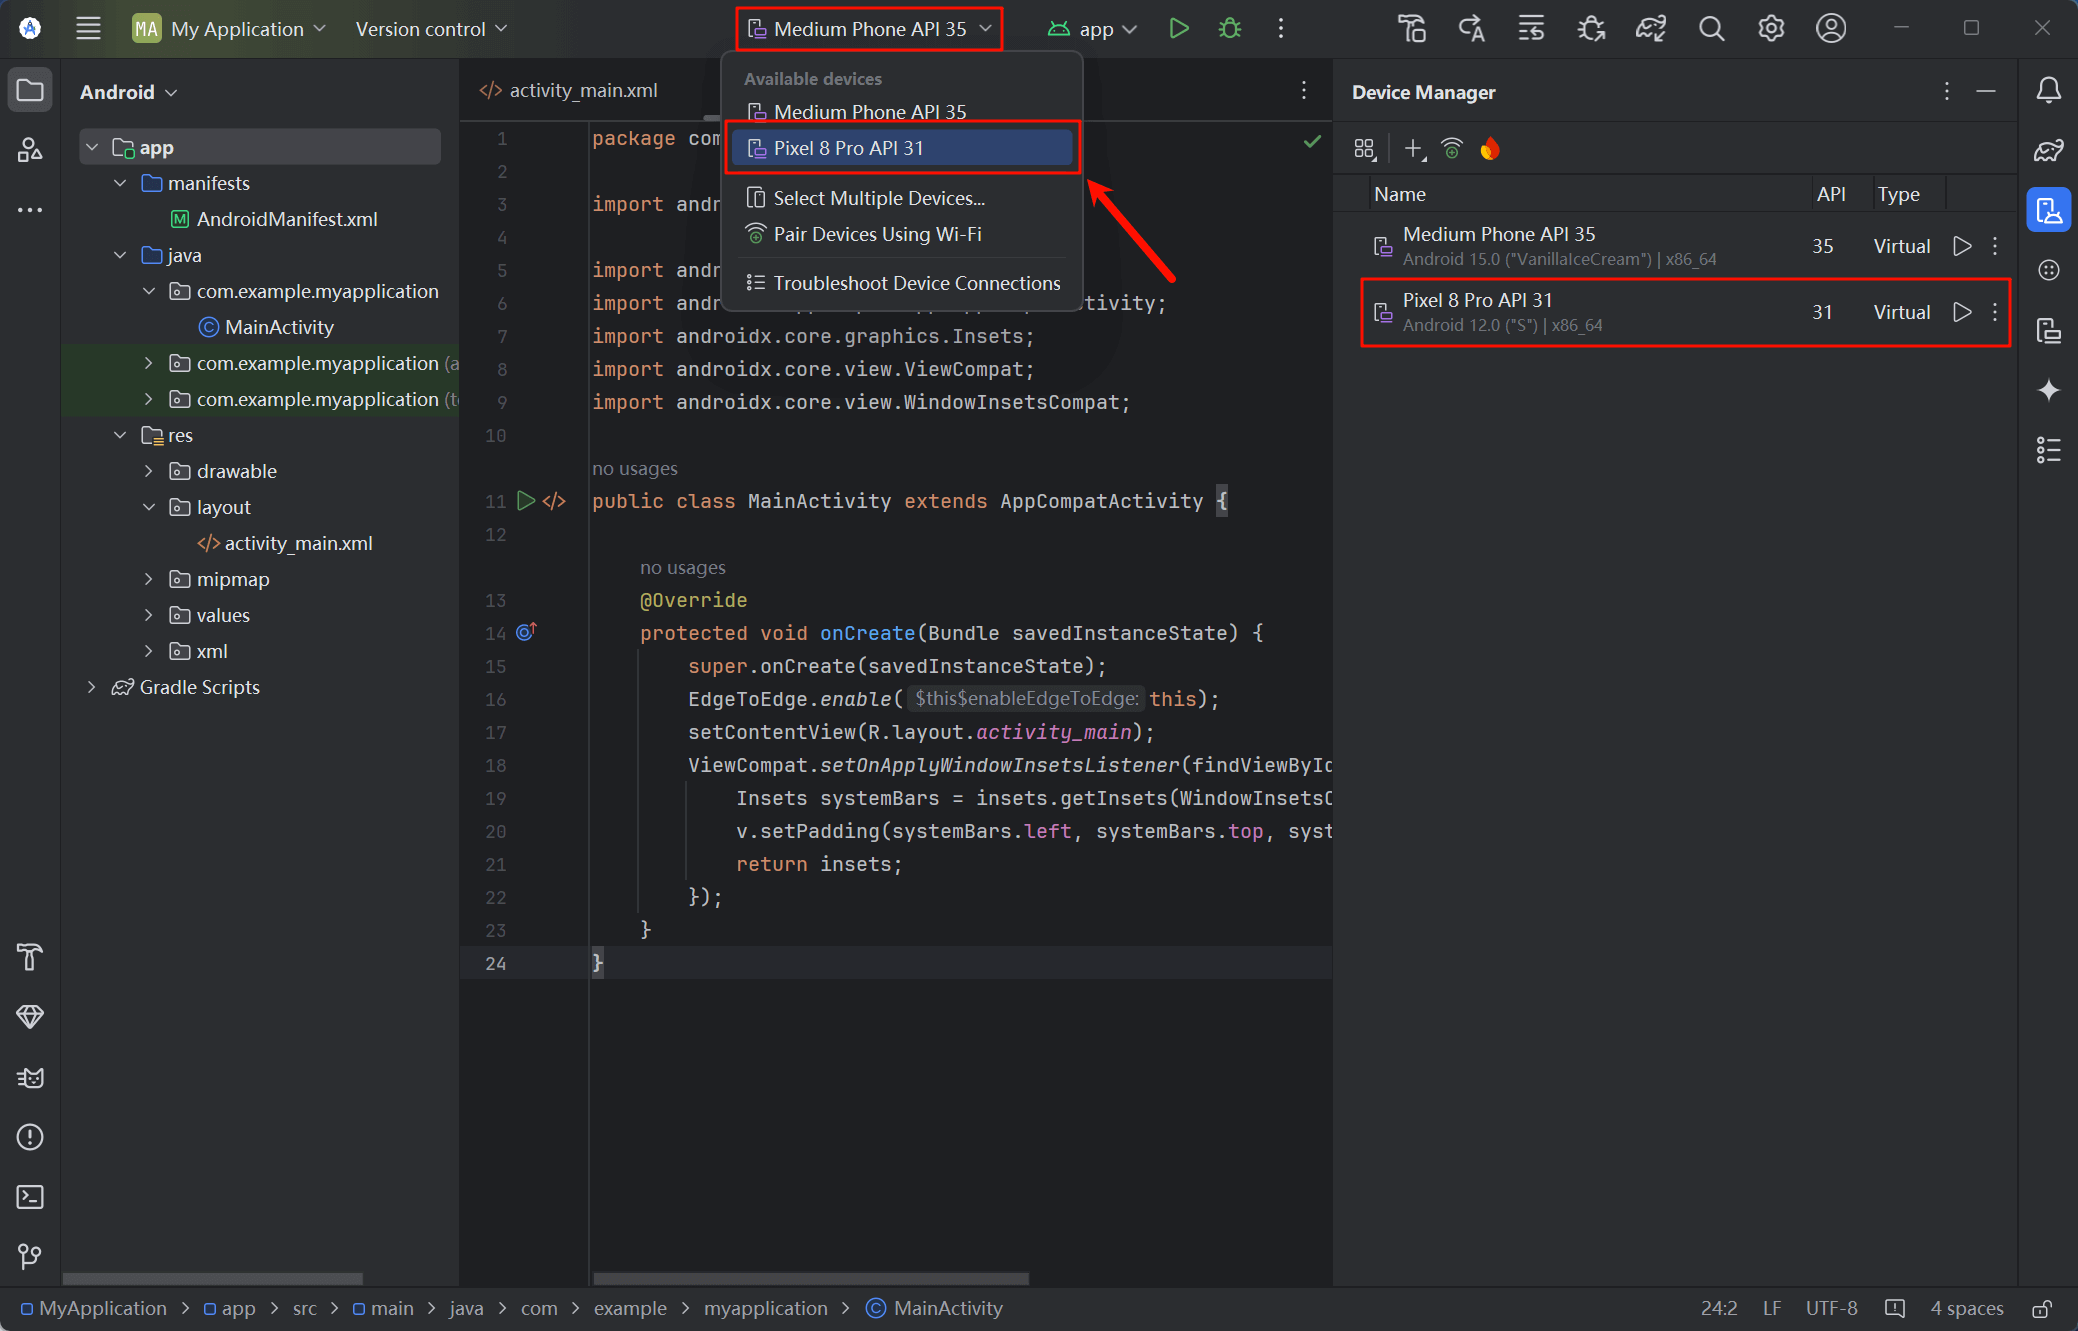
Task: Open Version control dropdown
Action: pos(431,29)
